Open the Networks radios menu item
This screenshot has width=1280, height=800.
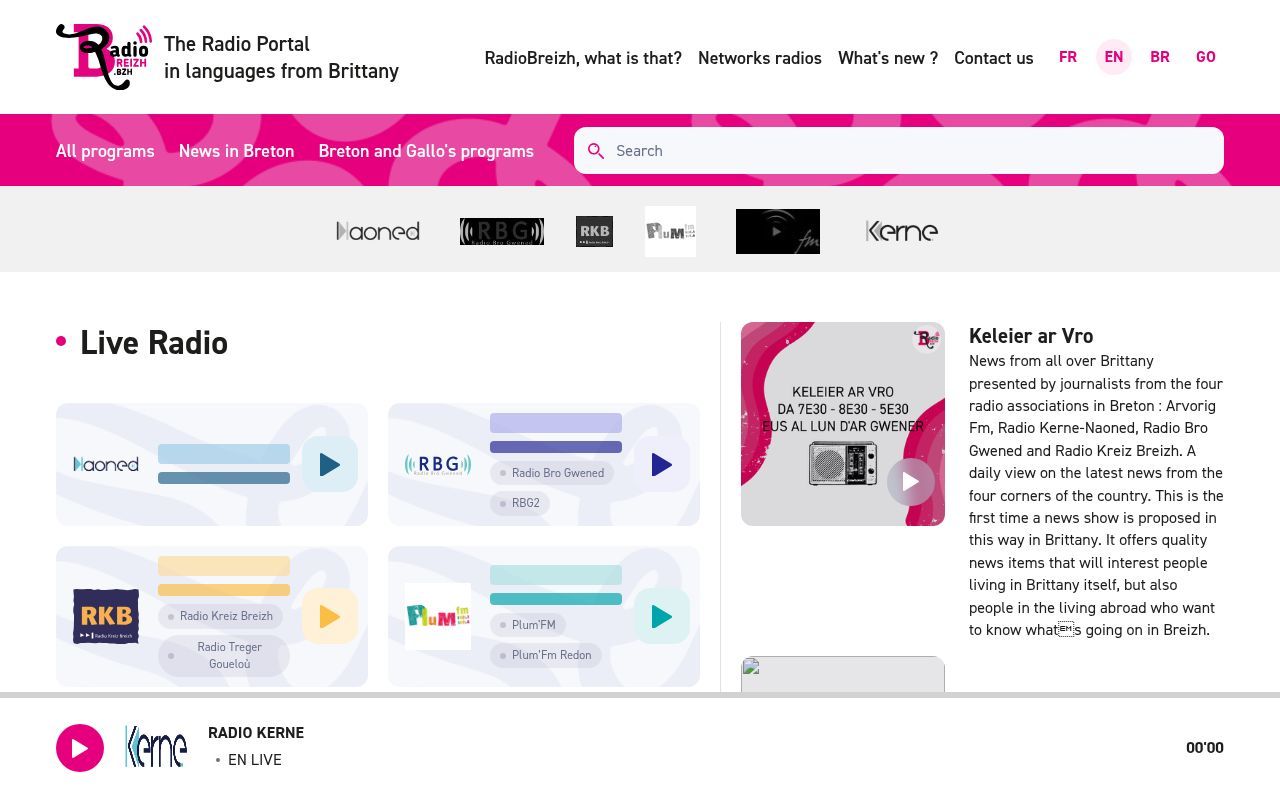[x=760, y=58]
